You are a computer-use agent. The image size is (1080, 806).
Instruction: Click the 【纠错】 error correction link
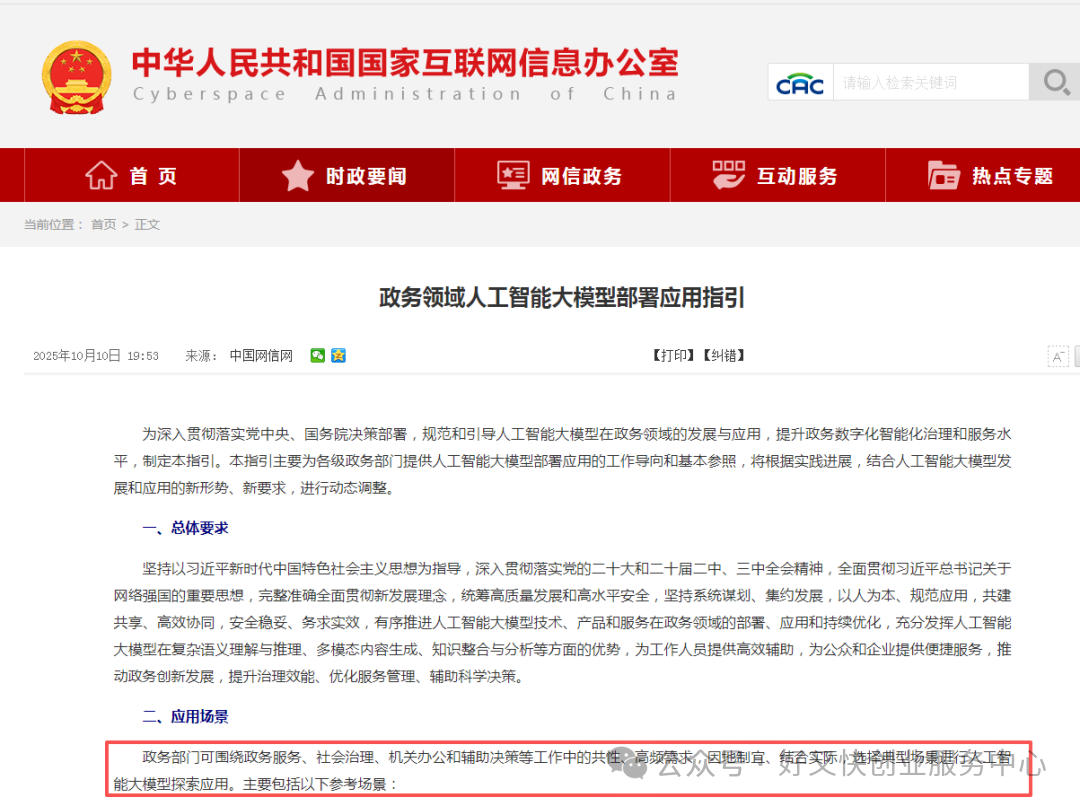[725, 355]
